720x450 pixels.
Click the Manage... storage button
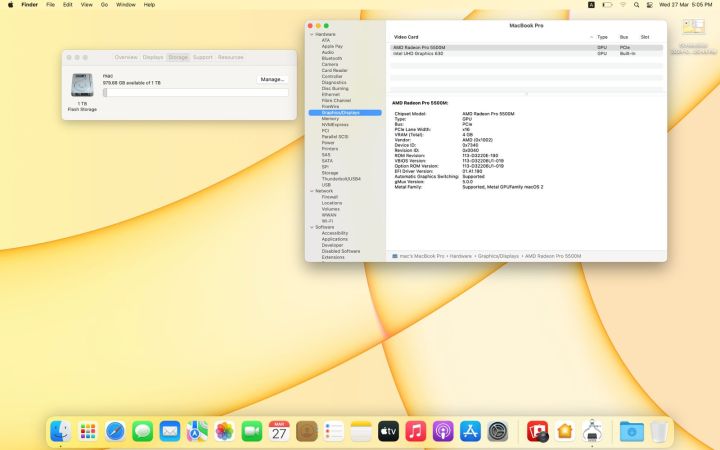pos(272,79)
